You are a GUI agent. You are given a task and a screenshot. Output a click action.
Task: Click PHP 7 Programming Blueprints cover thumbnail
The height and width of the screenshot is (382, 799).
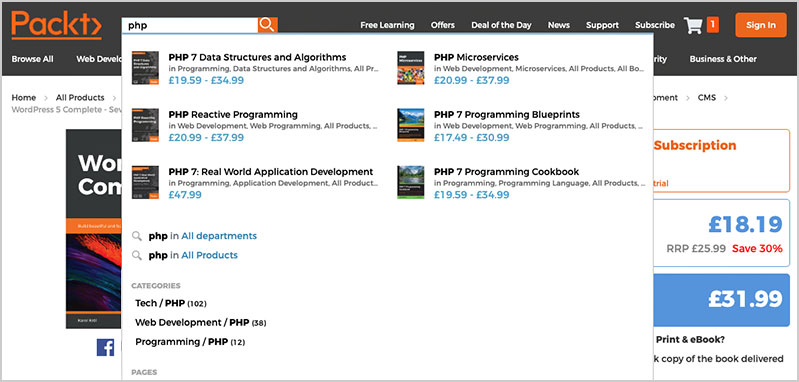point(411,125)
